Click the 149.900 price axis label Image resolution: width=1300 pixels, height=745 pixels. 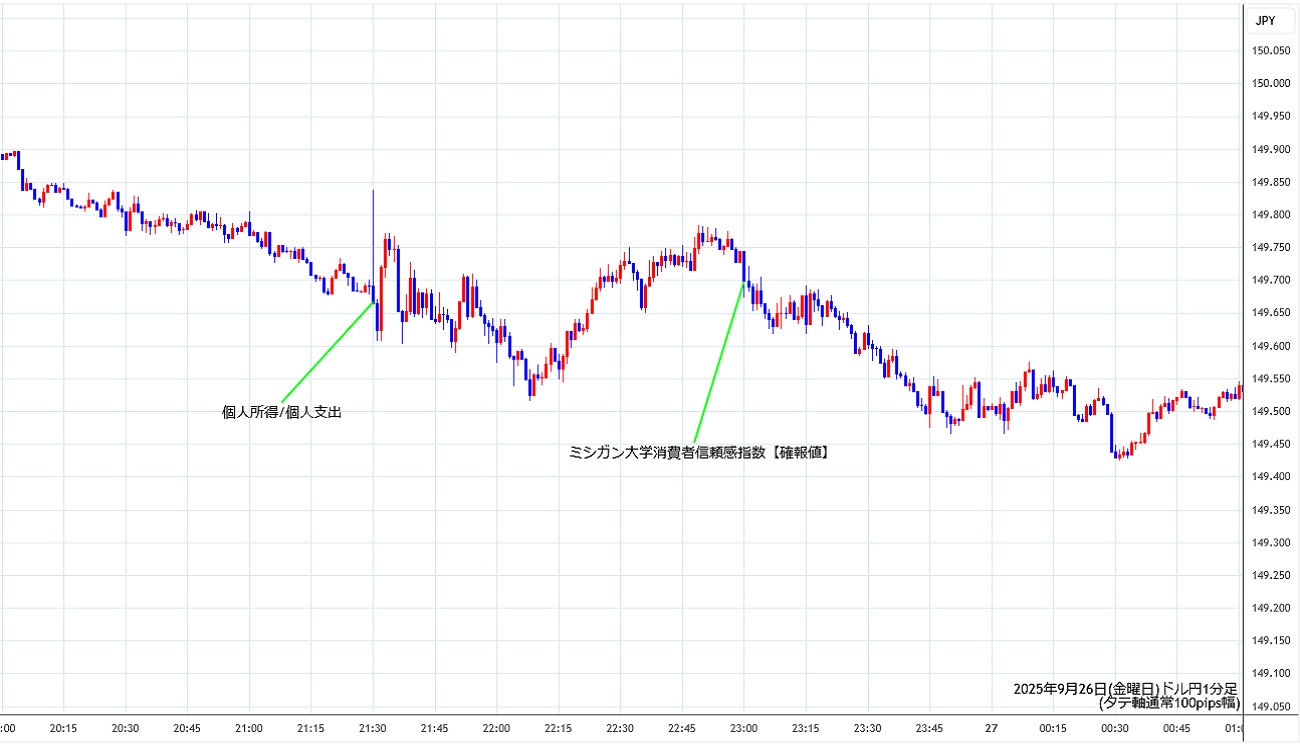[1271, 150]
